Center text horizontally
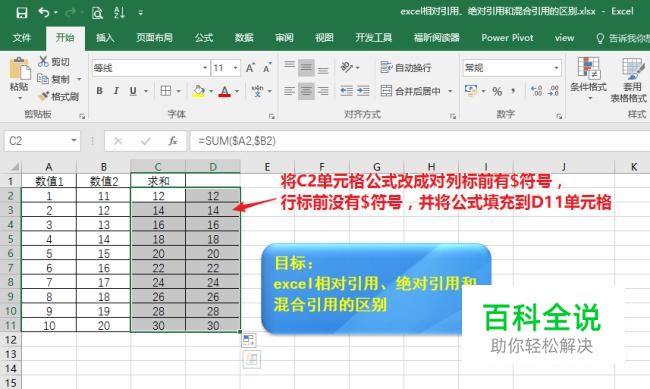 306,91
